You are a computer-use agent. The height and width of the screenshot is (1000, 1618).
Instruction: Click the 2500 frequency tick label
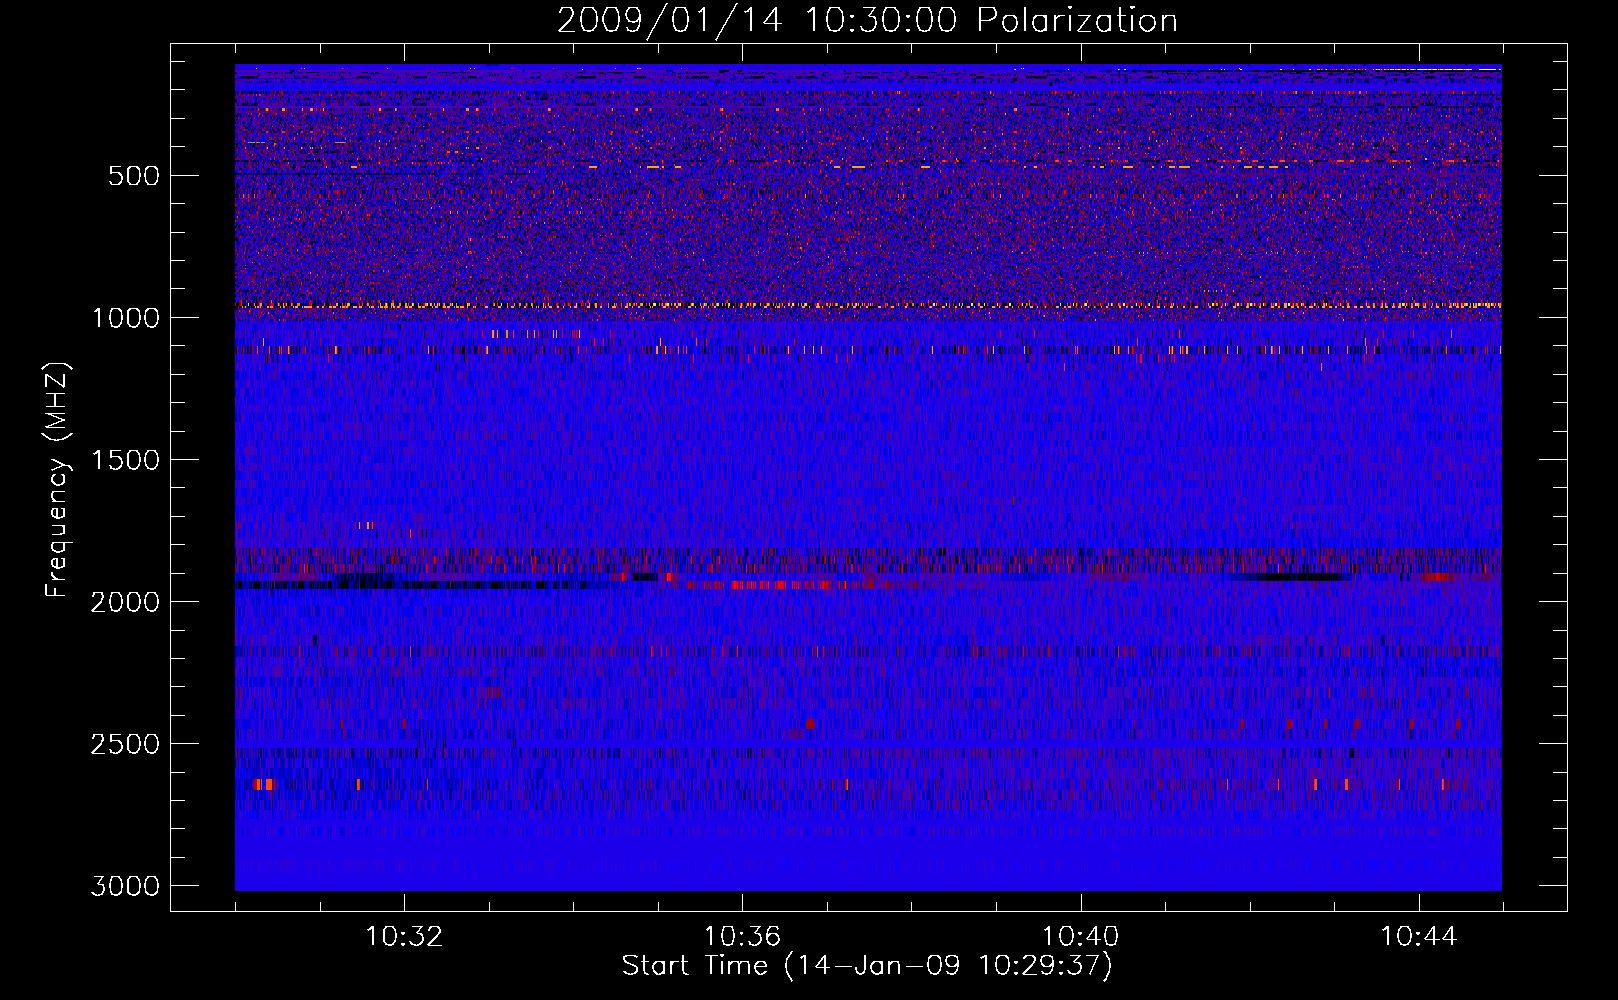click(x=125, y=744)
